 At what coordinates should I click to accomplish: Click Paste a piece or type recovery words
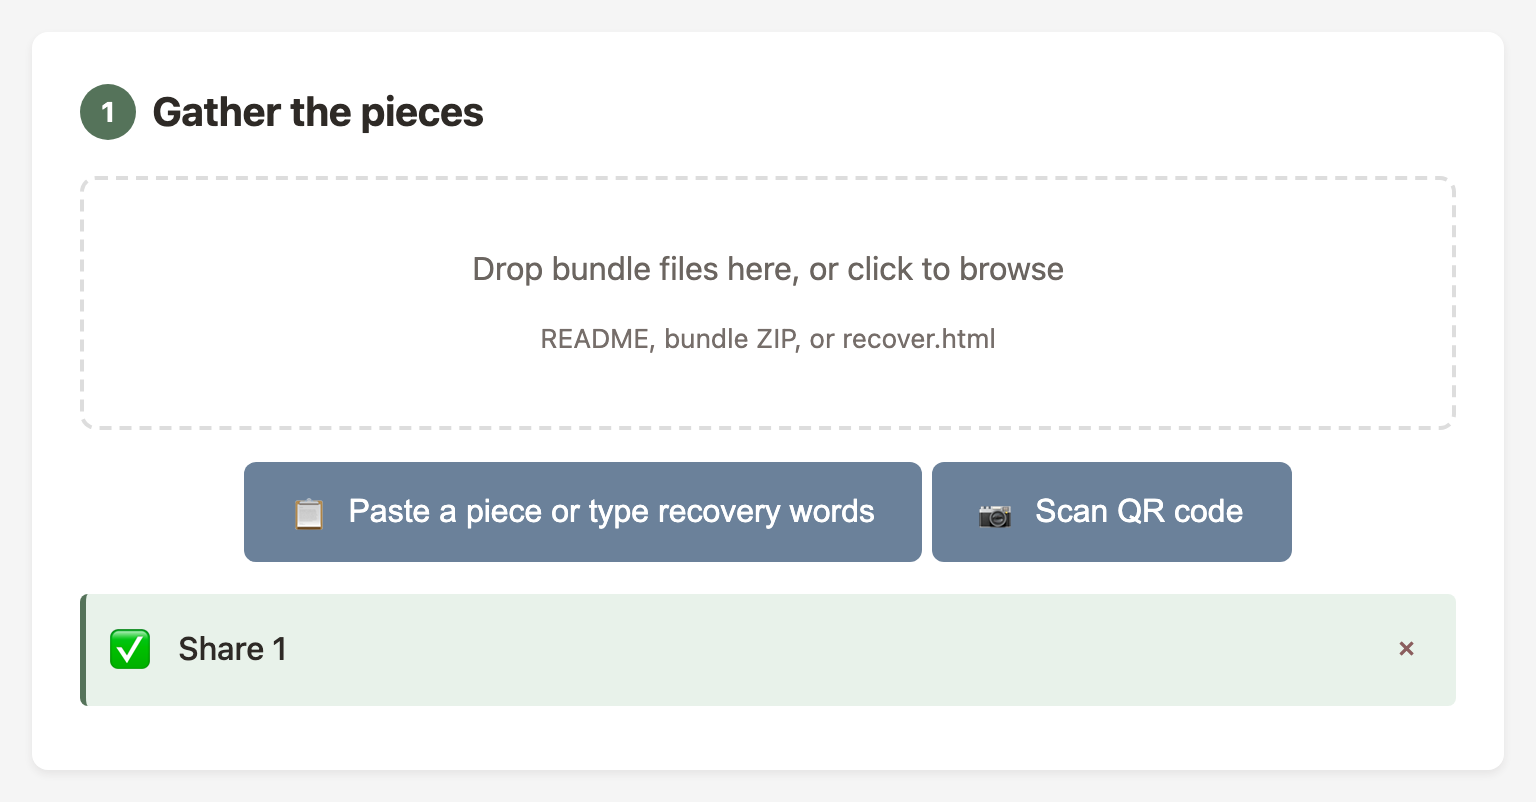click(583, 512)
